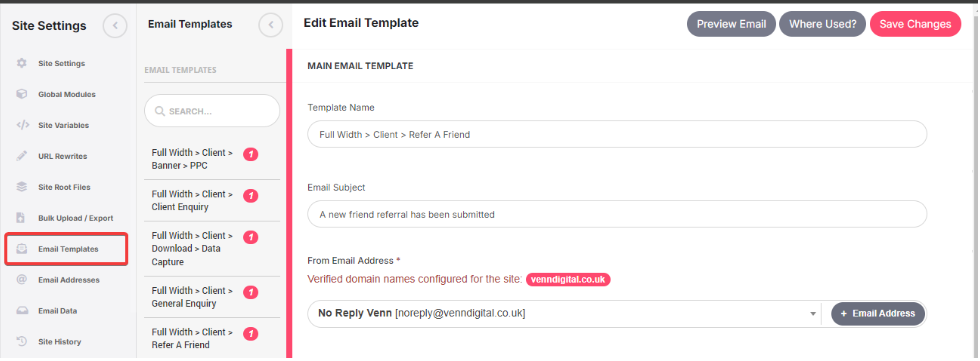Click the Site History clock icon
980x361 pixels.
[22, 342]
